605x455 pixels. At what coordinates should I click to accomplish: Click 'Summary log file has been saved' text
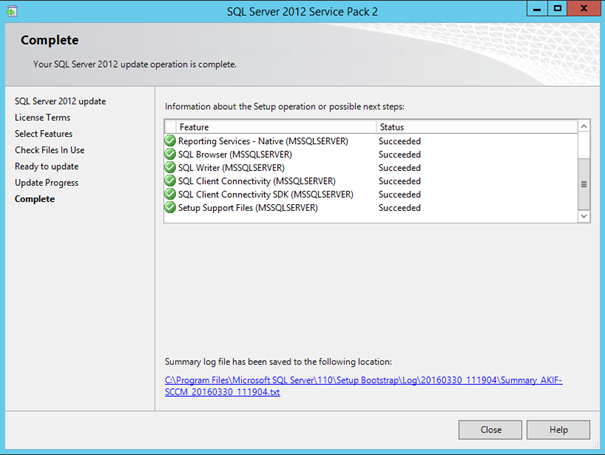click(278, 362)
